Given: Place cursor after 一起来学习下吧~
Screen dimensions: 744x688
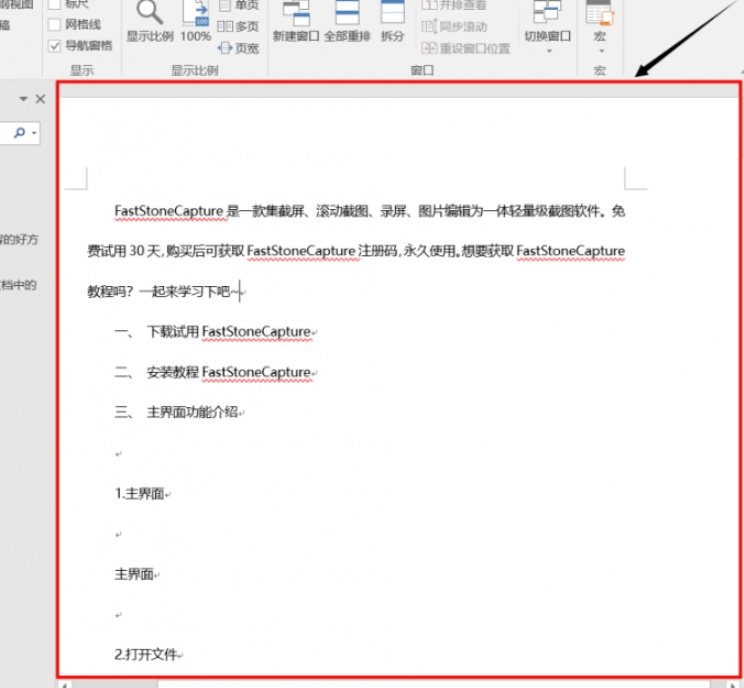Looking at the screenshot, I should 239,291.
